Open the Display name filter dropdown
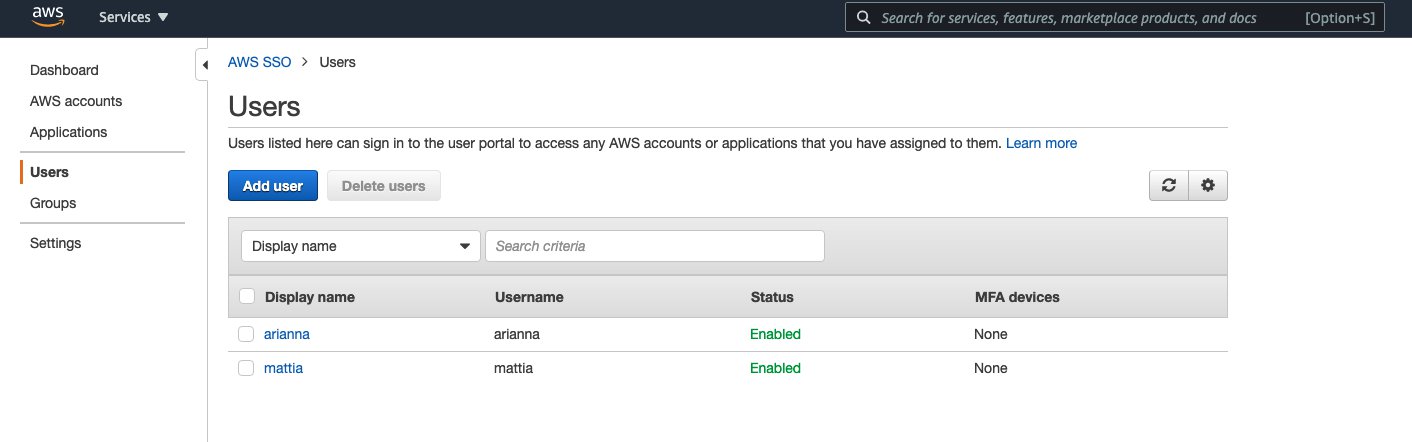Image resolution: width=1412 pixels, height=442 pixels. 361,246
